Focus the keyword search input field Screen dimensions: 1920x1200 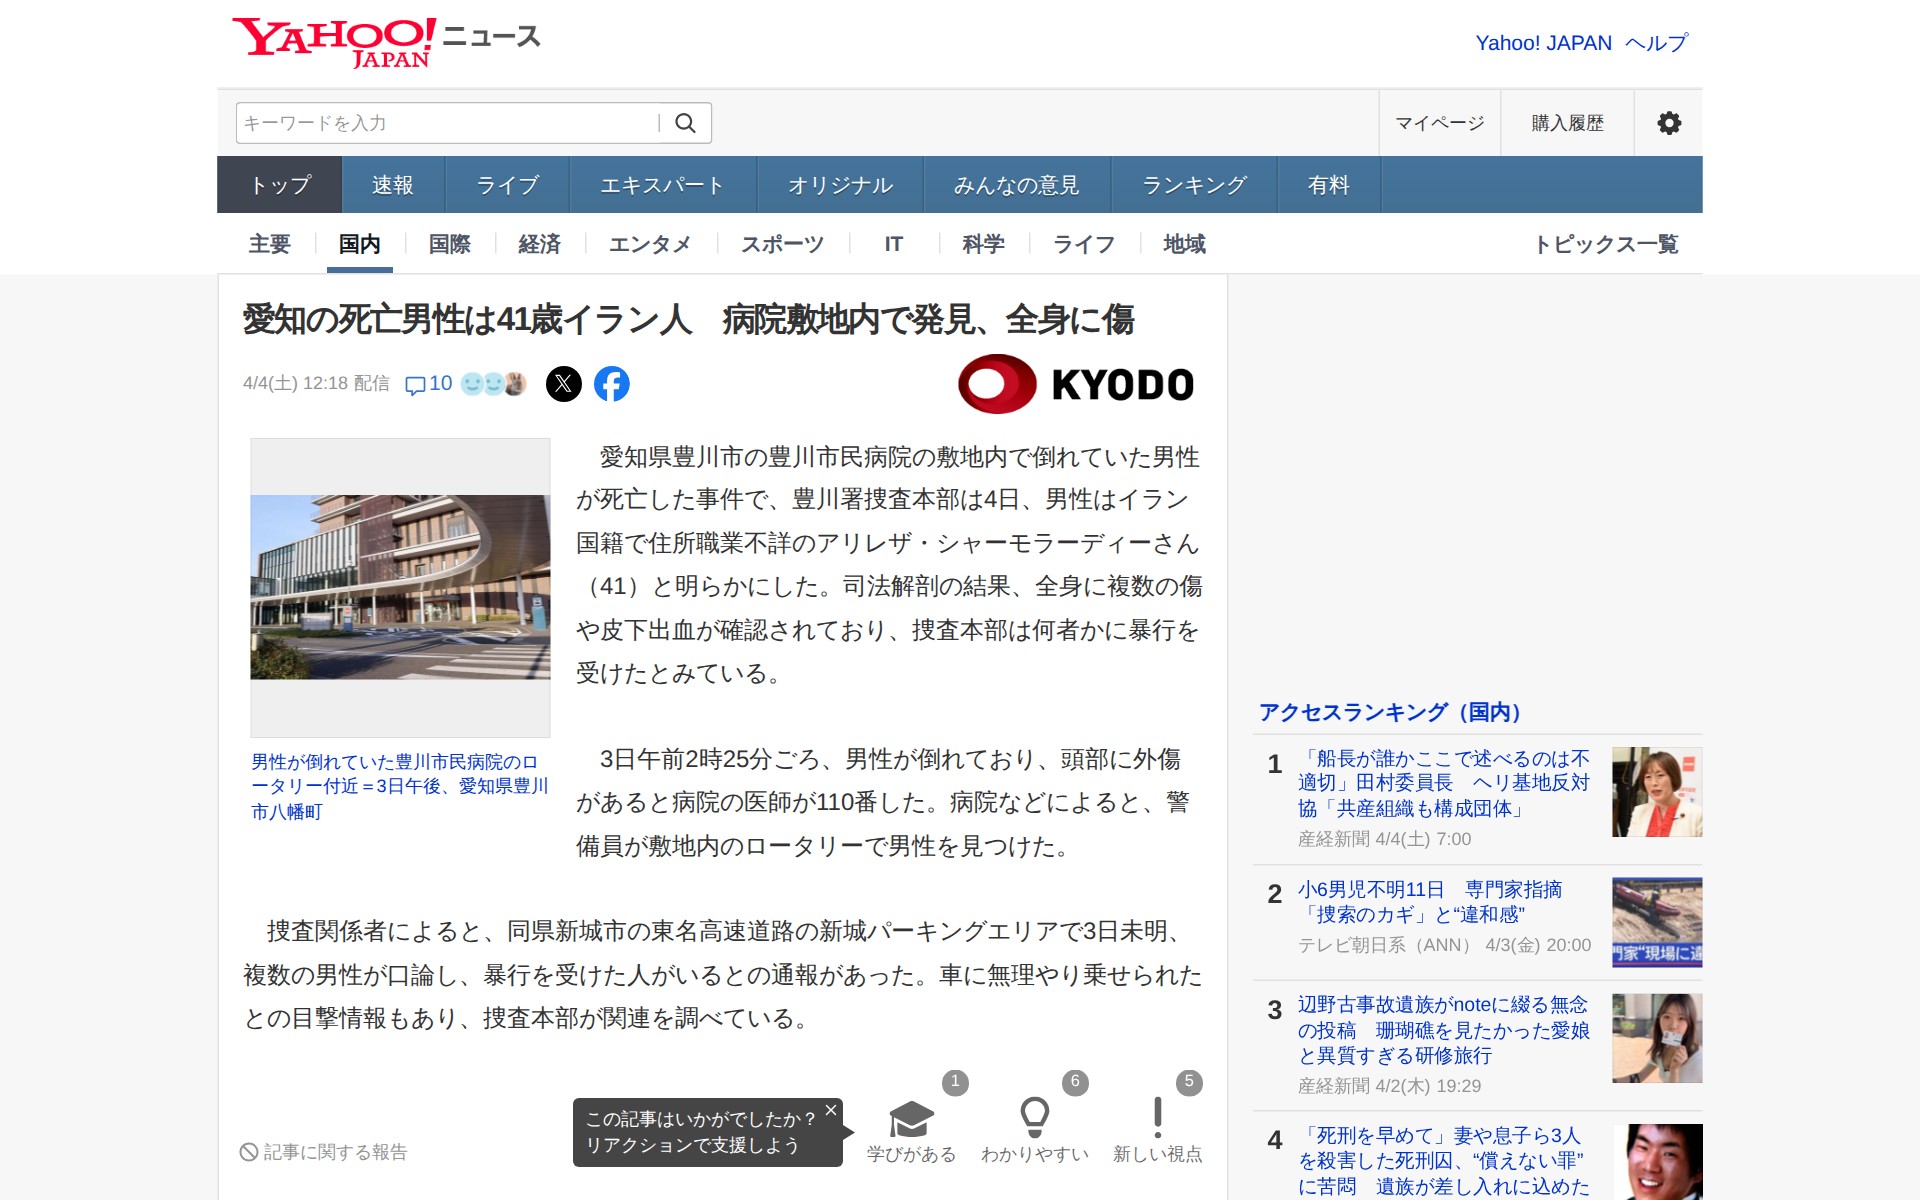coord(445,123)
